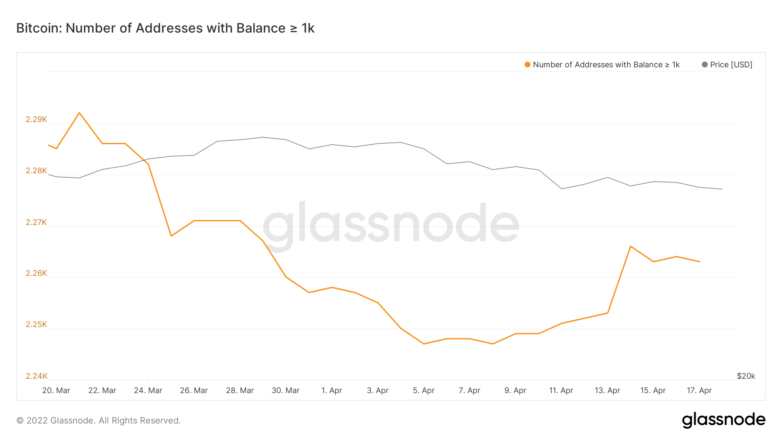Click the '2.26K' y-axis label
782x440 pixels.
(x=36, y=274)
